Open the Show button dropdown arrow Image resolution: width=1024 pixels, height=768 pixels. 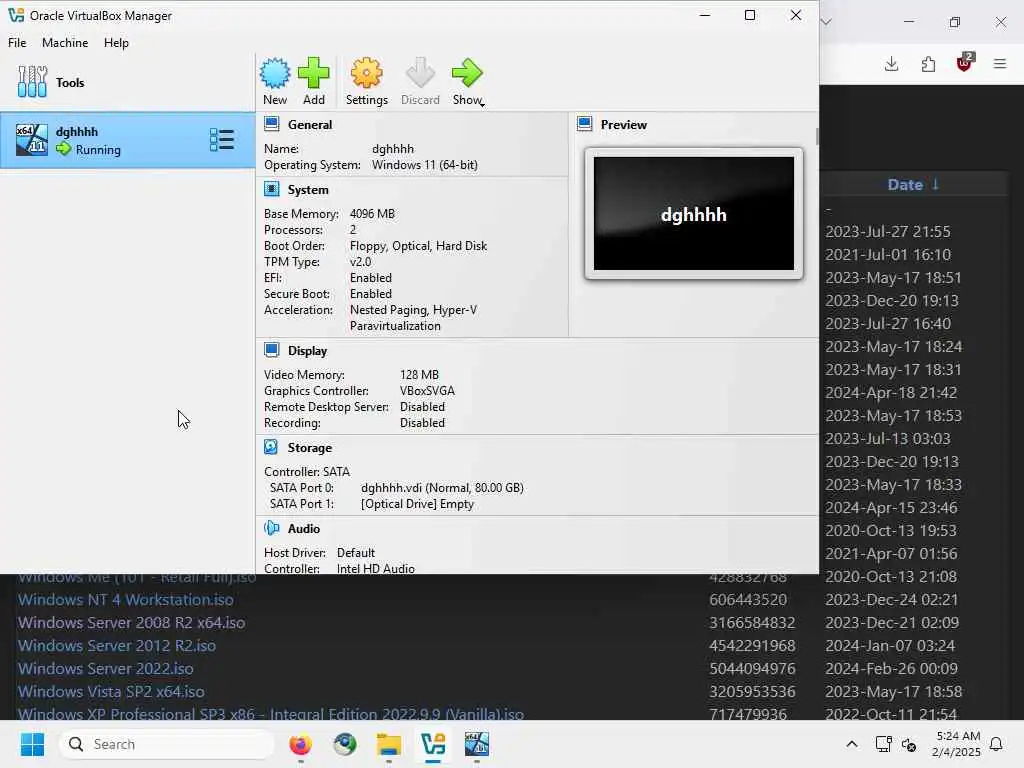pyautogui.click(x=482, y=104)
